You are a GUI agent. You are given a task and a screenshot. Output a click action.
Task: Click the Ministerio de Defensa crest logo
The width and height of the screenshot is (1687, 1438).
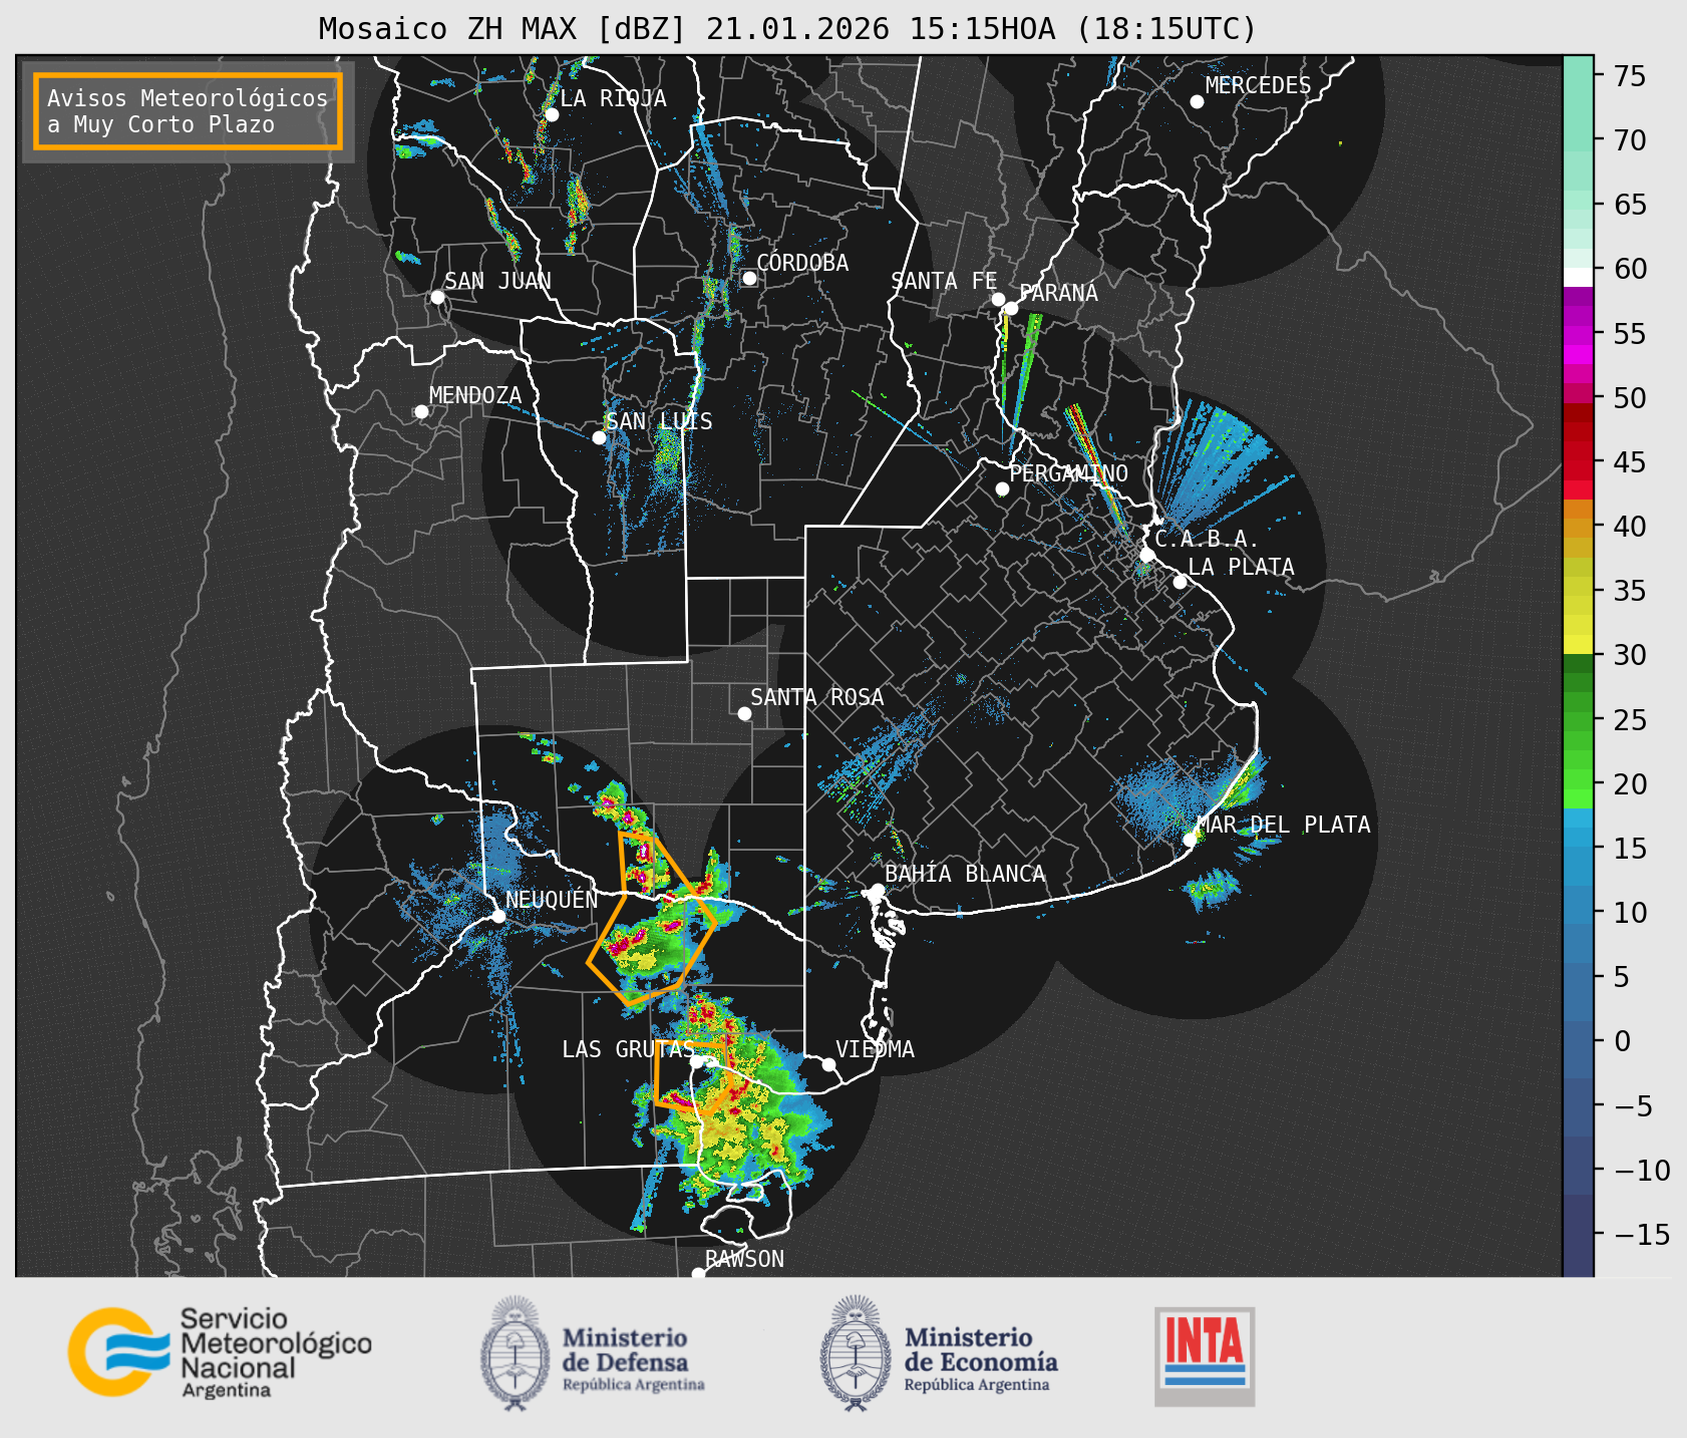[516, 1353]
